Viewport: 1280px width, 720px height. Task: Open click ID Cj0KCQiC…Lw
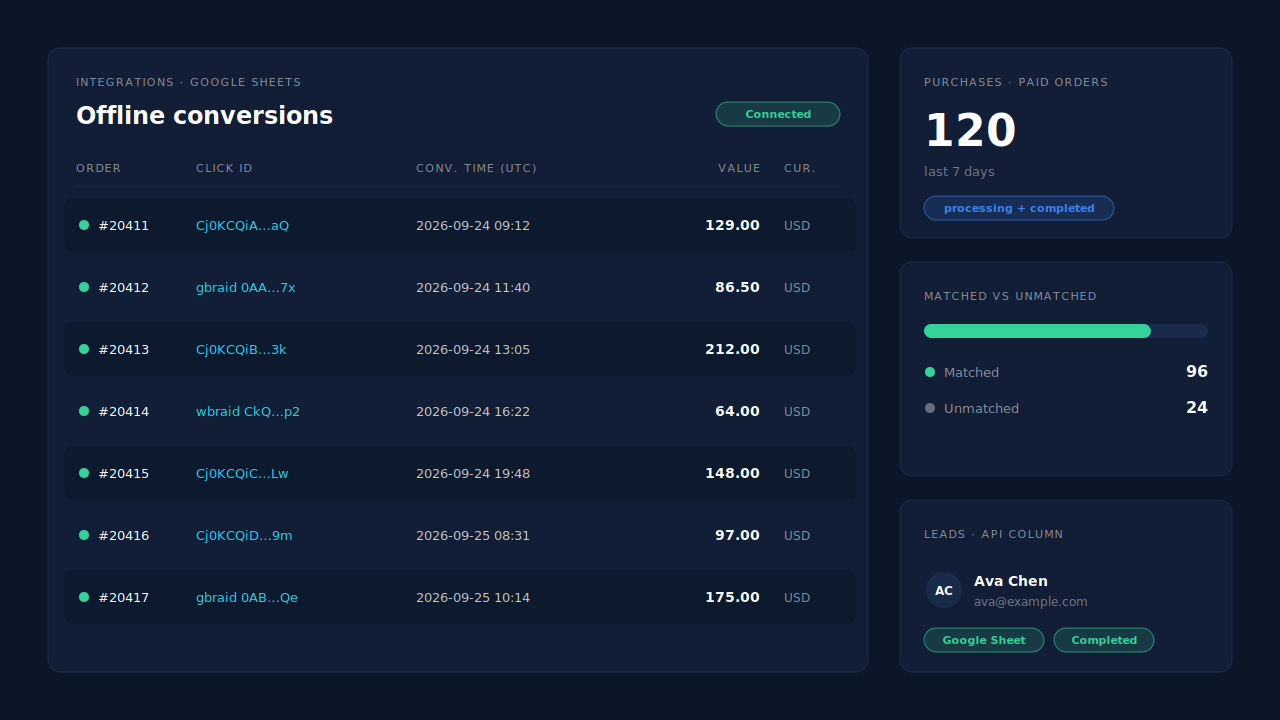242,474
